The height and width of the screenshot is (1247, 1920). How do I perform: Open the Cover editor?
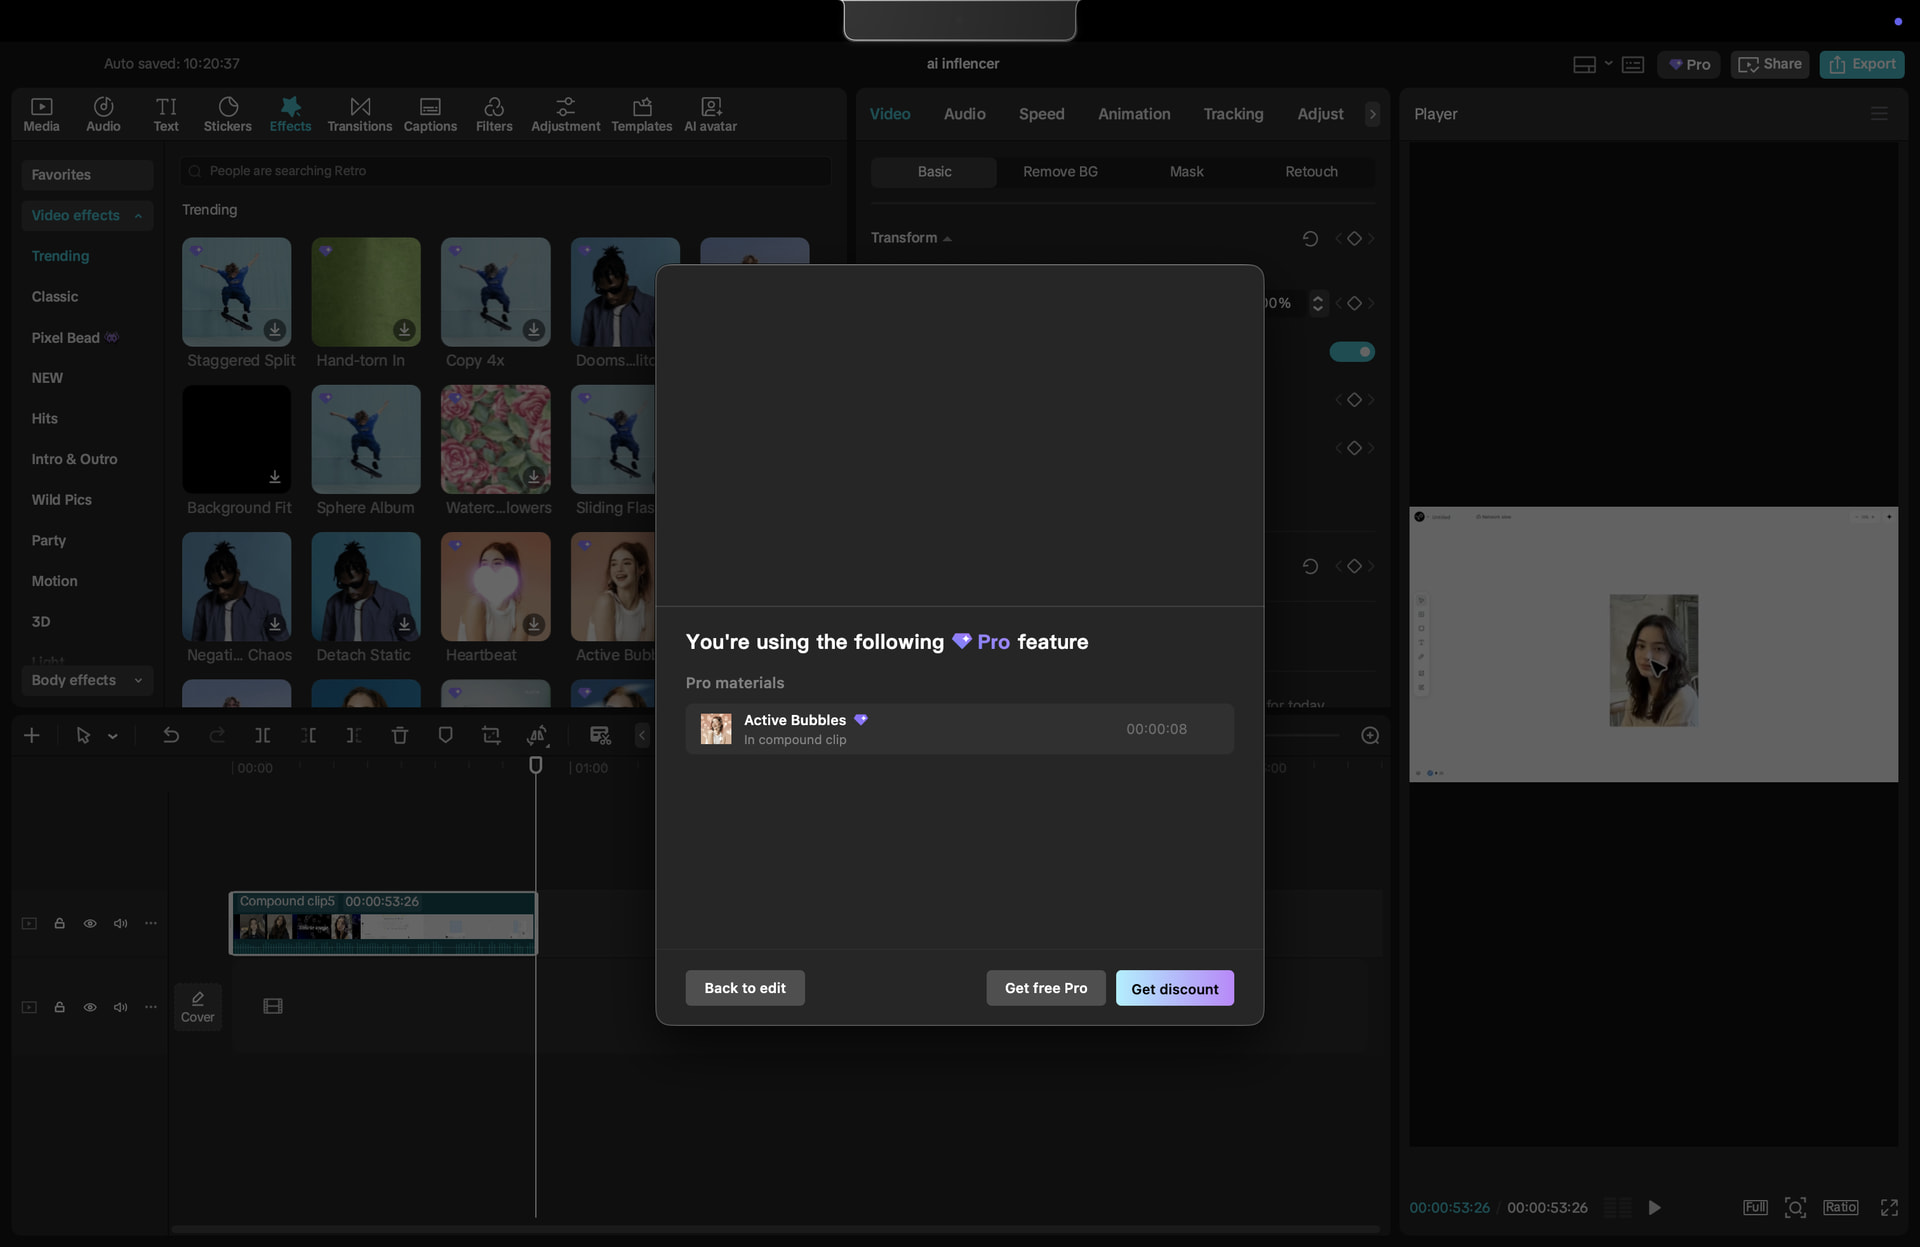tap(197, 1006)
